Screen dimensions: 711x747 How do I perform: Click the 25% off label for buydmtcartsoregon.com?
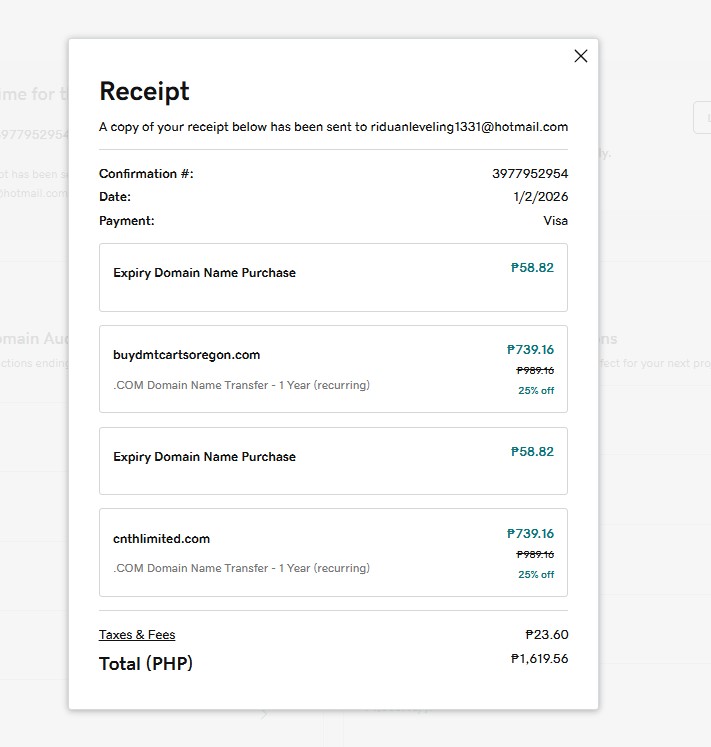(536, 391)
